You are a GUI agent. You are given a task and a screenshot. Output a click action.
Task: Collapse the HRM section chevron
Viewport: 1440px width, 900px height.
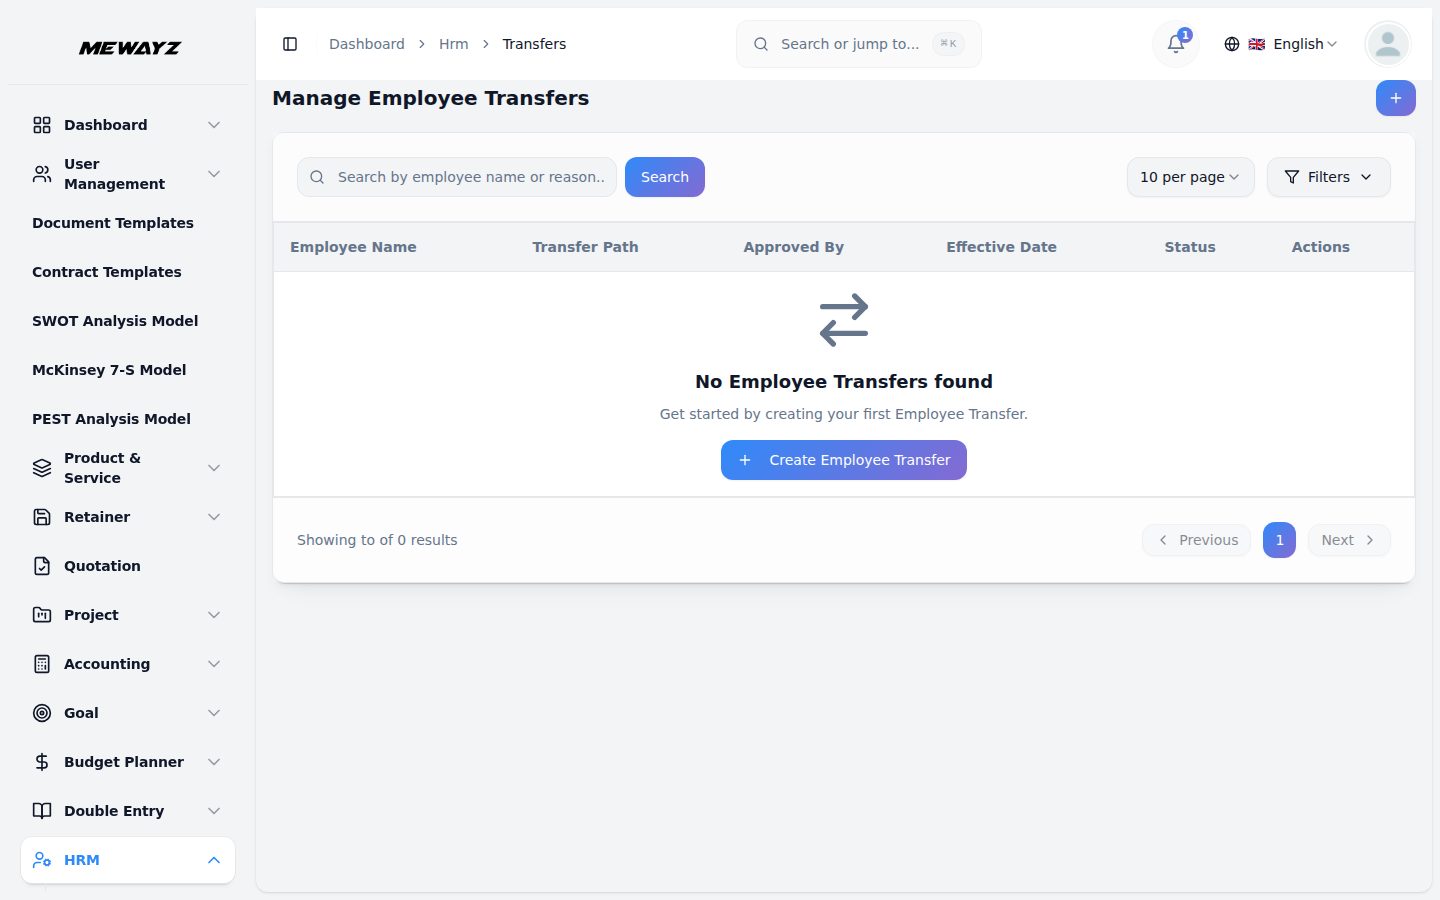(213, 860)
